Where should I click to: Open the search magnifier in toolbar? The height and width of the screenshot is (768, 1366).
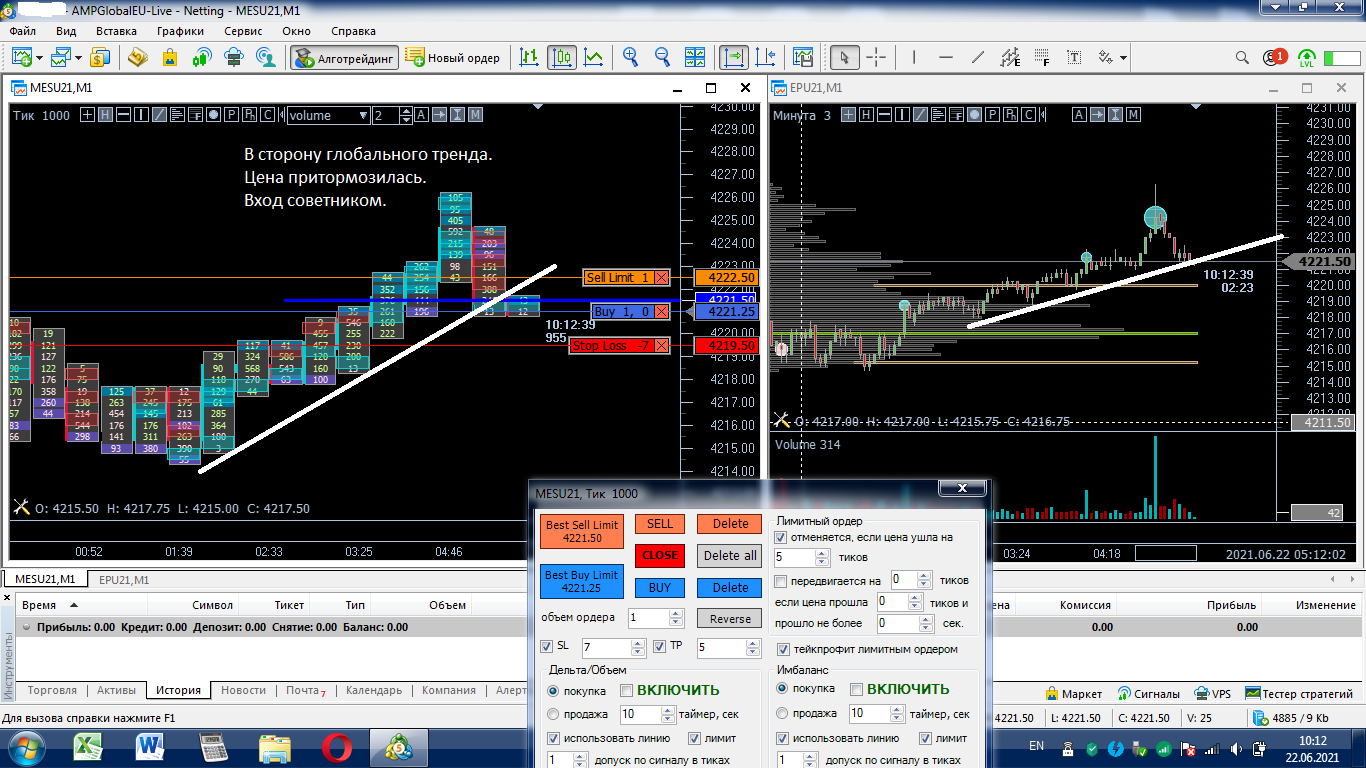coord(1242,57)
